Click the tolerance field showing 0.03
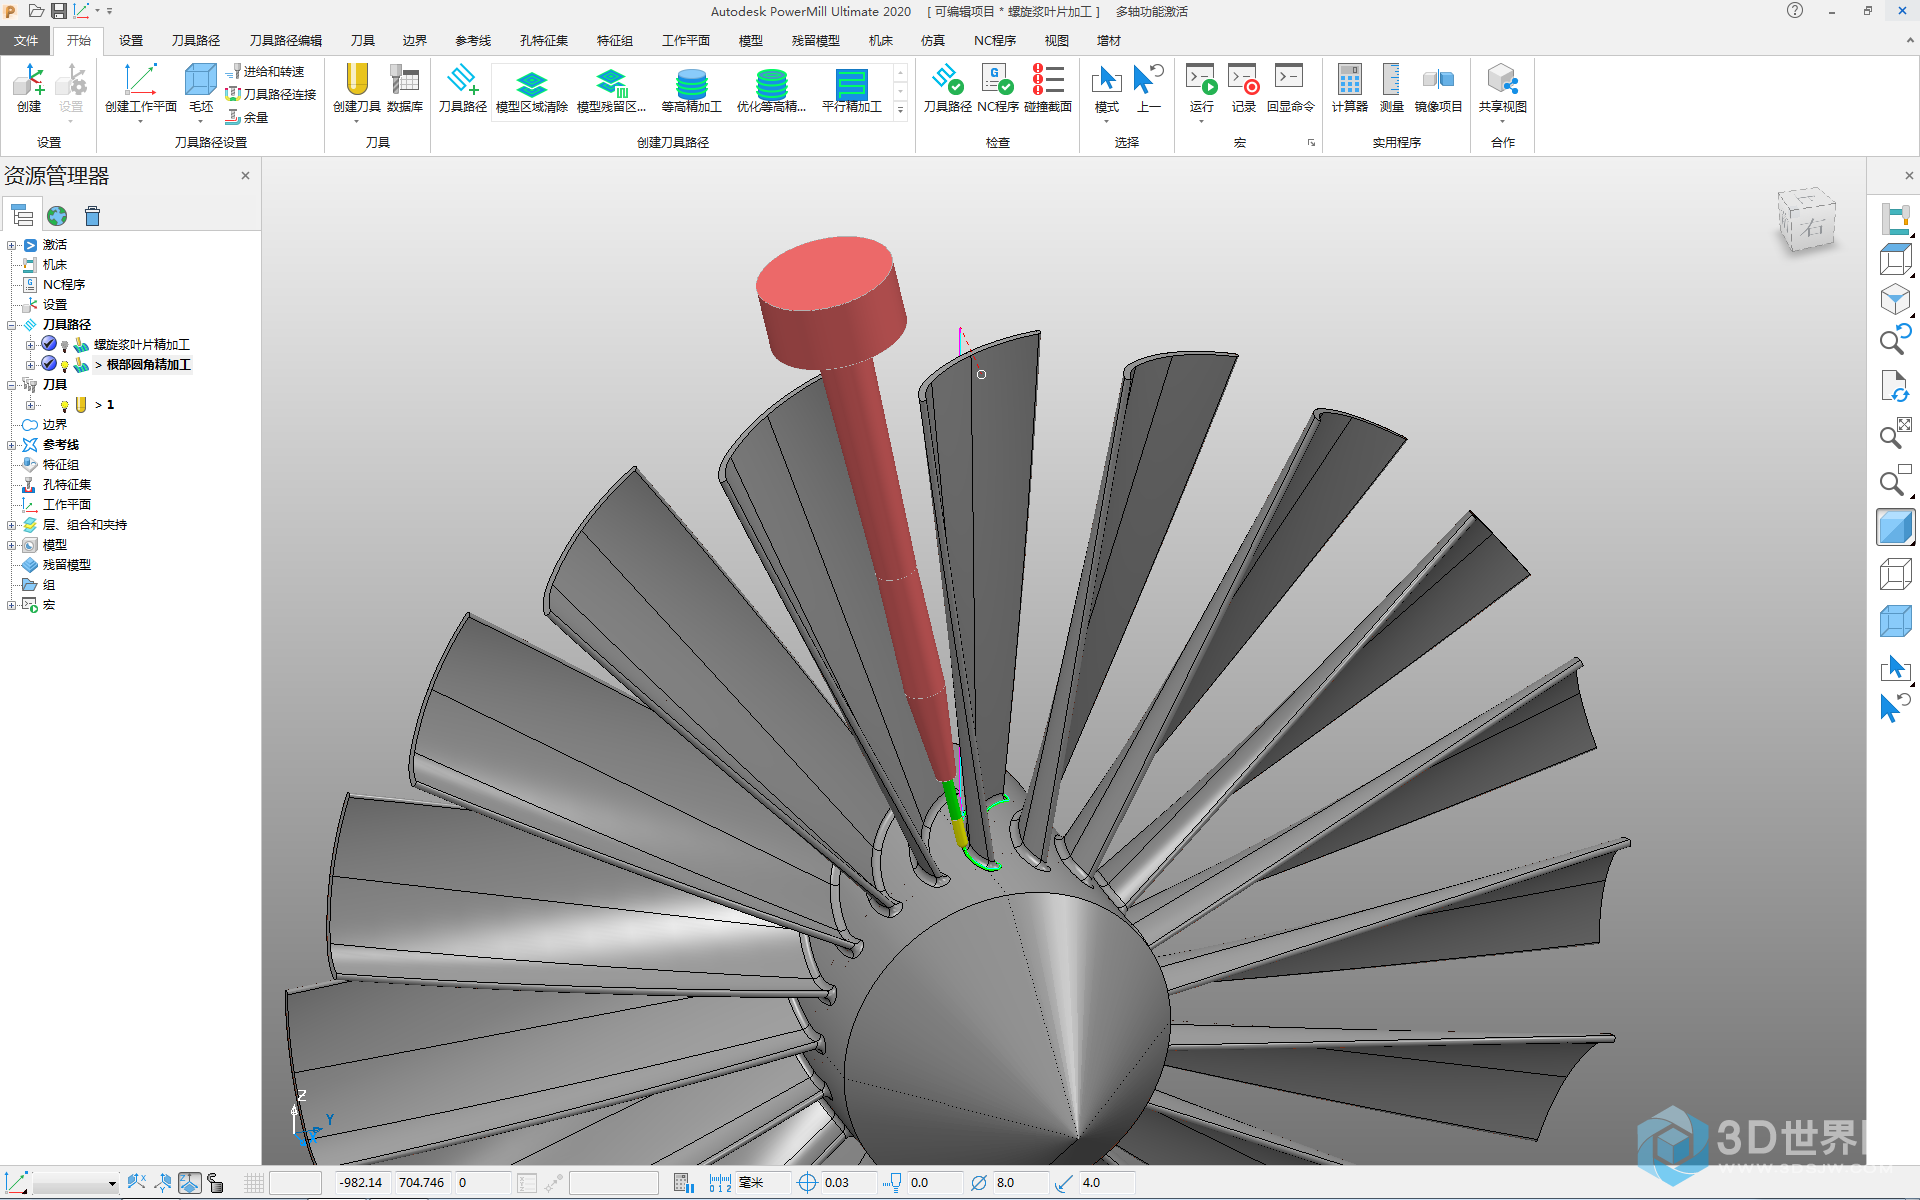Screen dimensions: 1920x1200 click(x=848, y=1183)
